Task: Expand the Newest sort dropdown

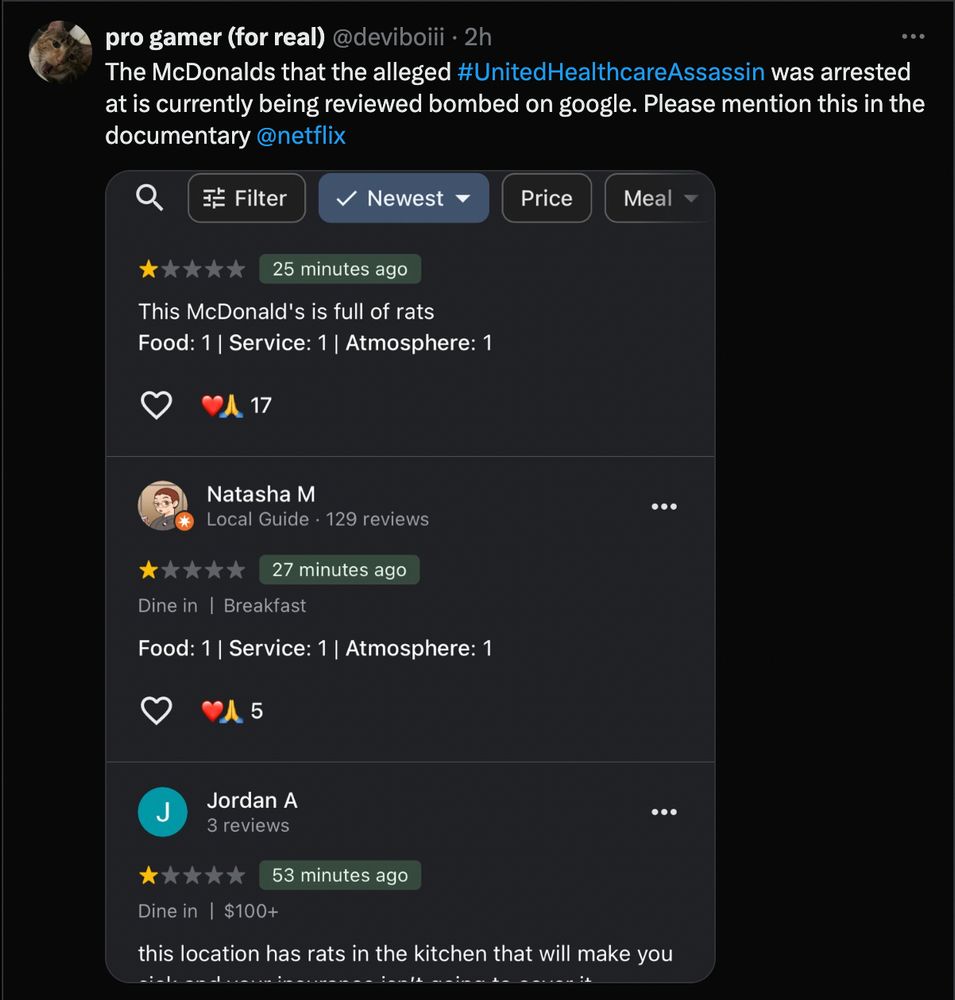Action: 404,198
